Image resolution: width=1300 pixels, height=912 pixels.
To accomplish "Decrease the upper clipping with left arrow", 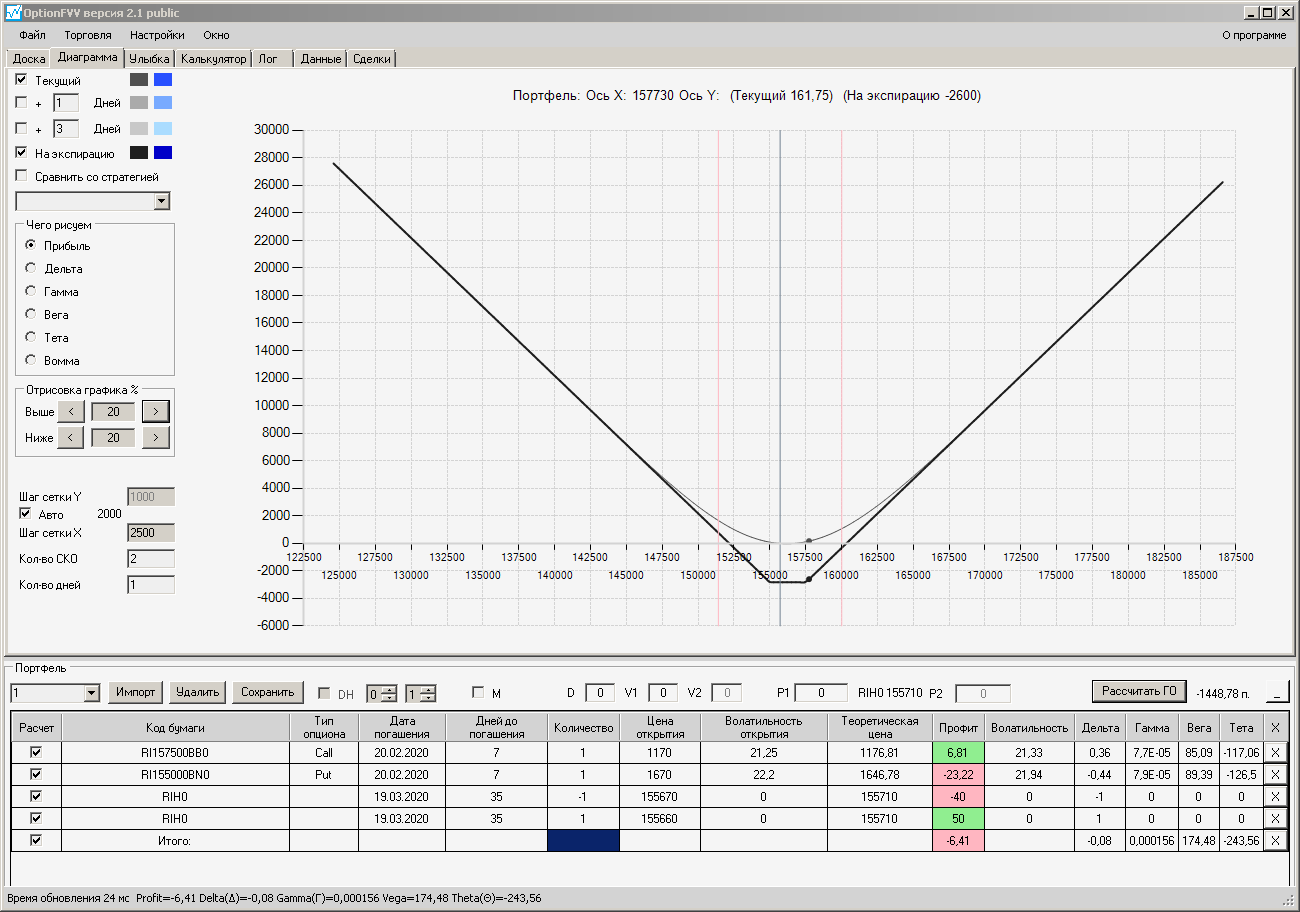I will click(70, 411).
